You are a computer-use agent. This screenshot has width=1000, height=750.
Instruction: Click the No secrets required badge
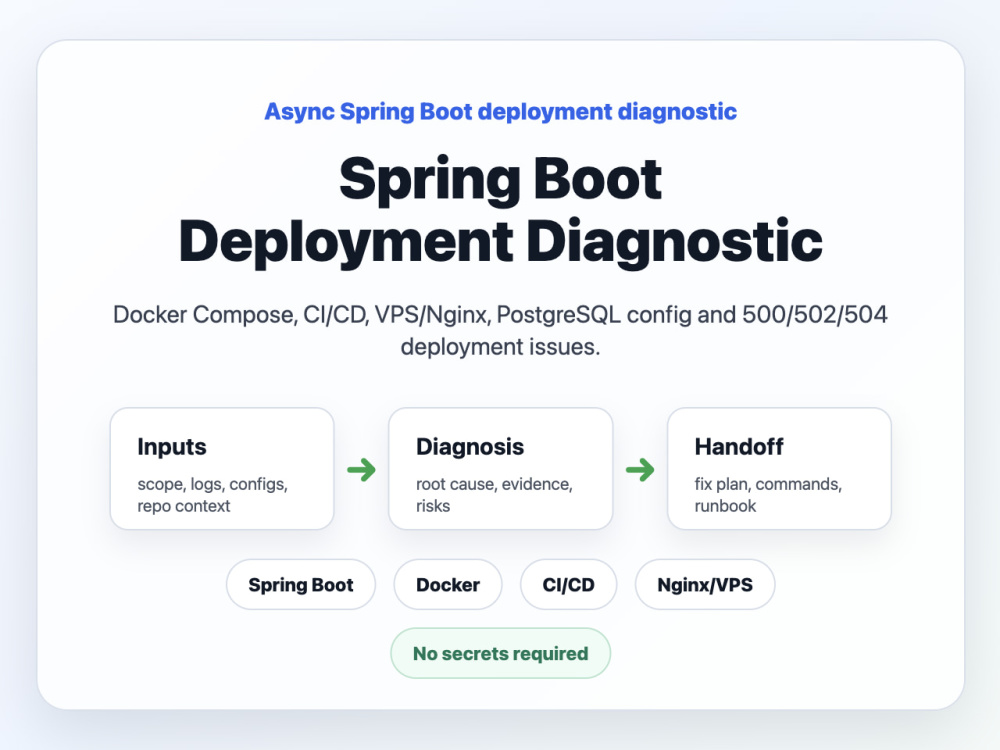[501, 653]
